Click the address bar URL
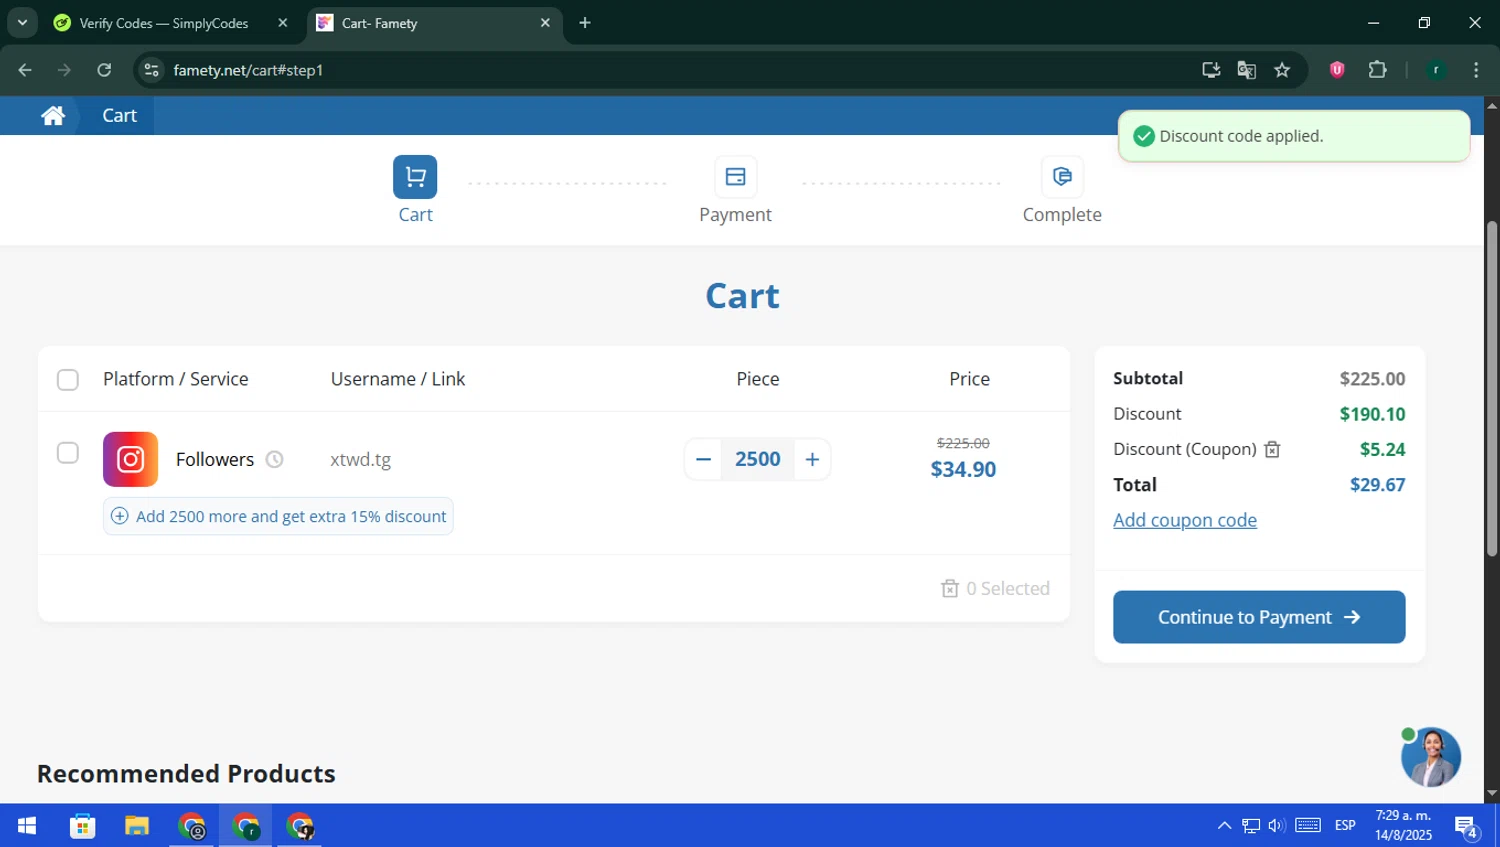 click(x=248, y=70)
